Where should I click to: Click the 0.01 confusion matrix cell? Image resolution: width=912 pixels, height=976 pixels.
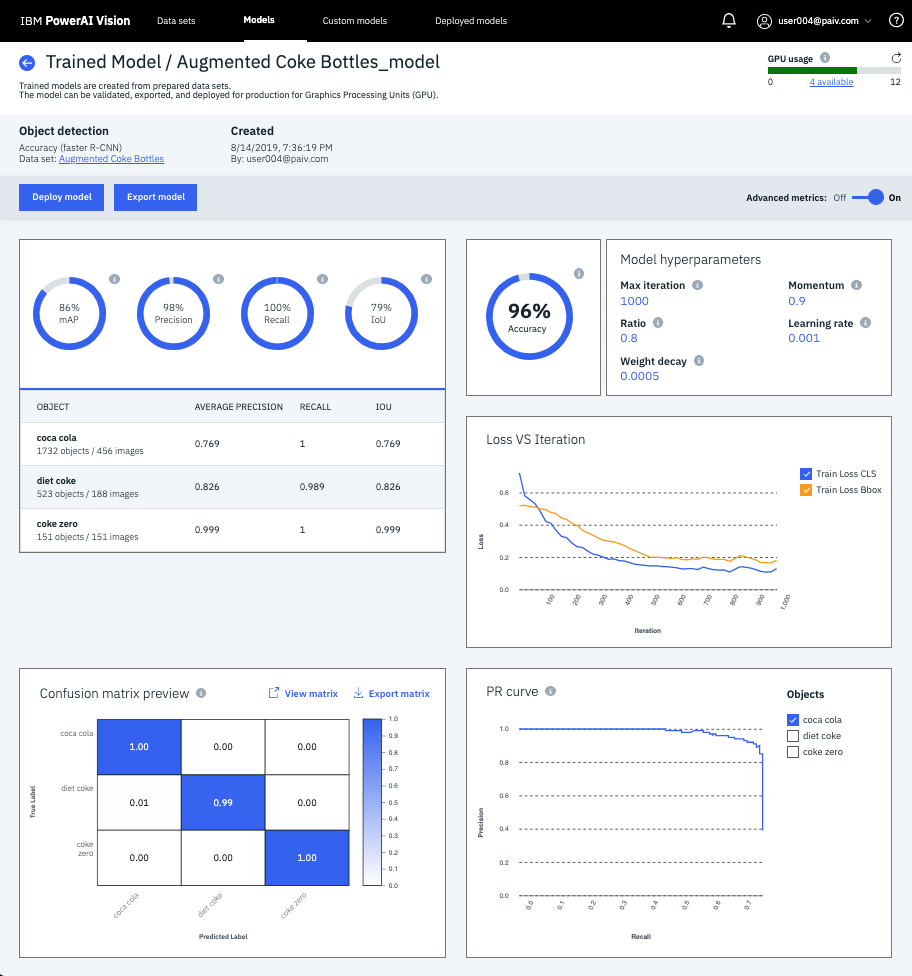click(139, 802)
